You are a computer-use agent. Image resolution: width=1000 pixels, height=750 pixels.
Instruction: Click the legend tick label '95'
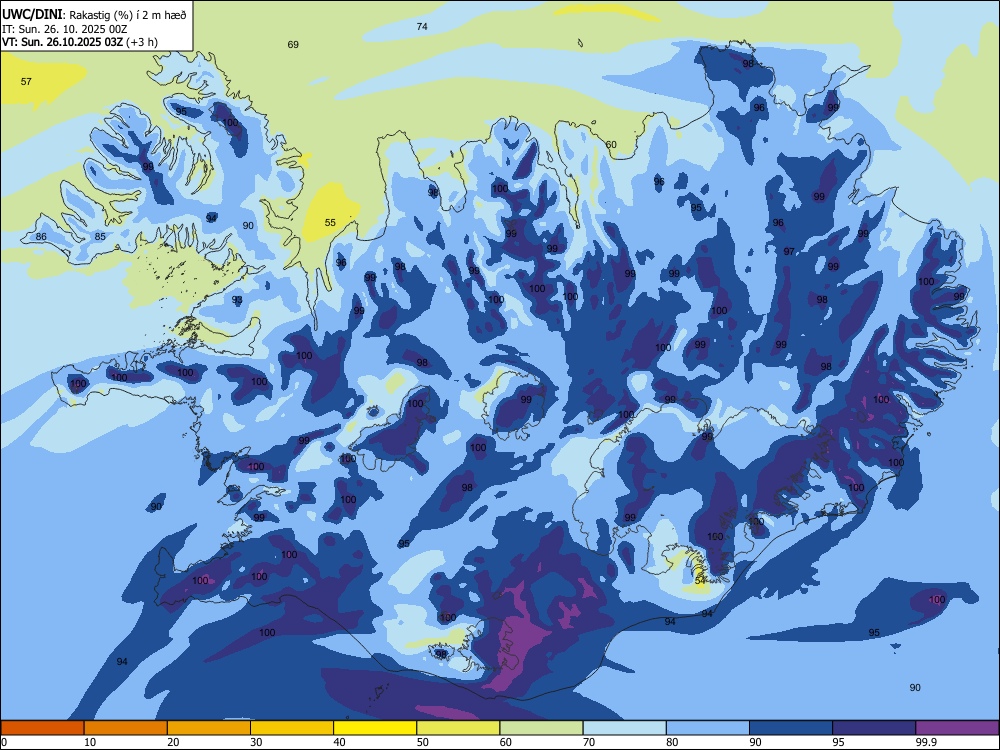click(x=839, y=742)
